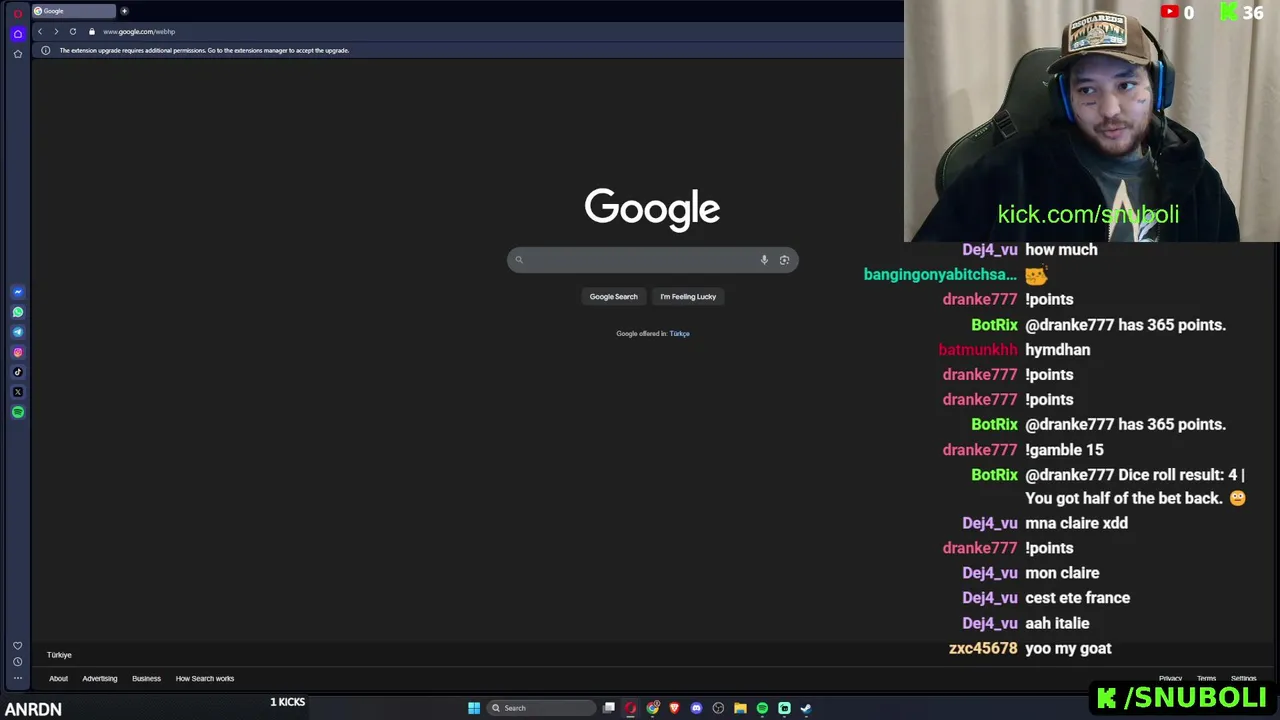
Task: Open the Opera menu logo
Action: pos(17,13)
